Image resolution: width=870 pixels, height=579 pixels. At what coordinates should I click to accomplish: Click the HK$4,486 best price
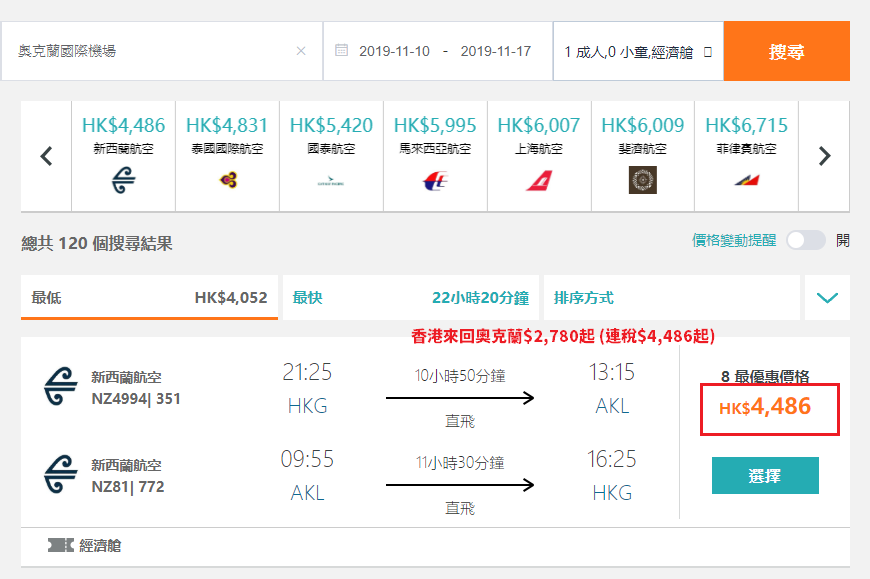765,407
